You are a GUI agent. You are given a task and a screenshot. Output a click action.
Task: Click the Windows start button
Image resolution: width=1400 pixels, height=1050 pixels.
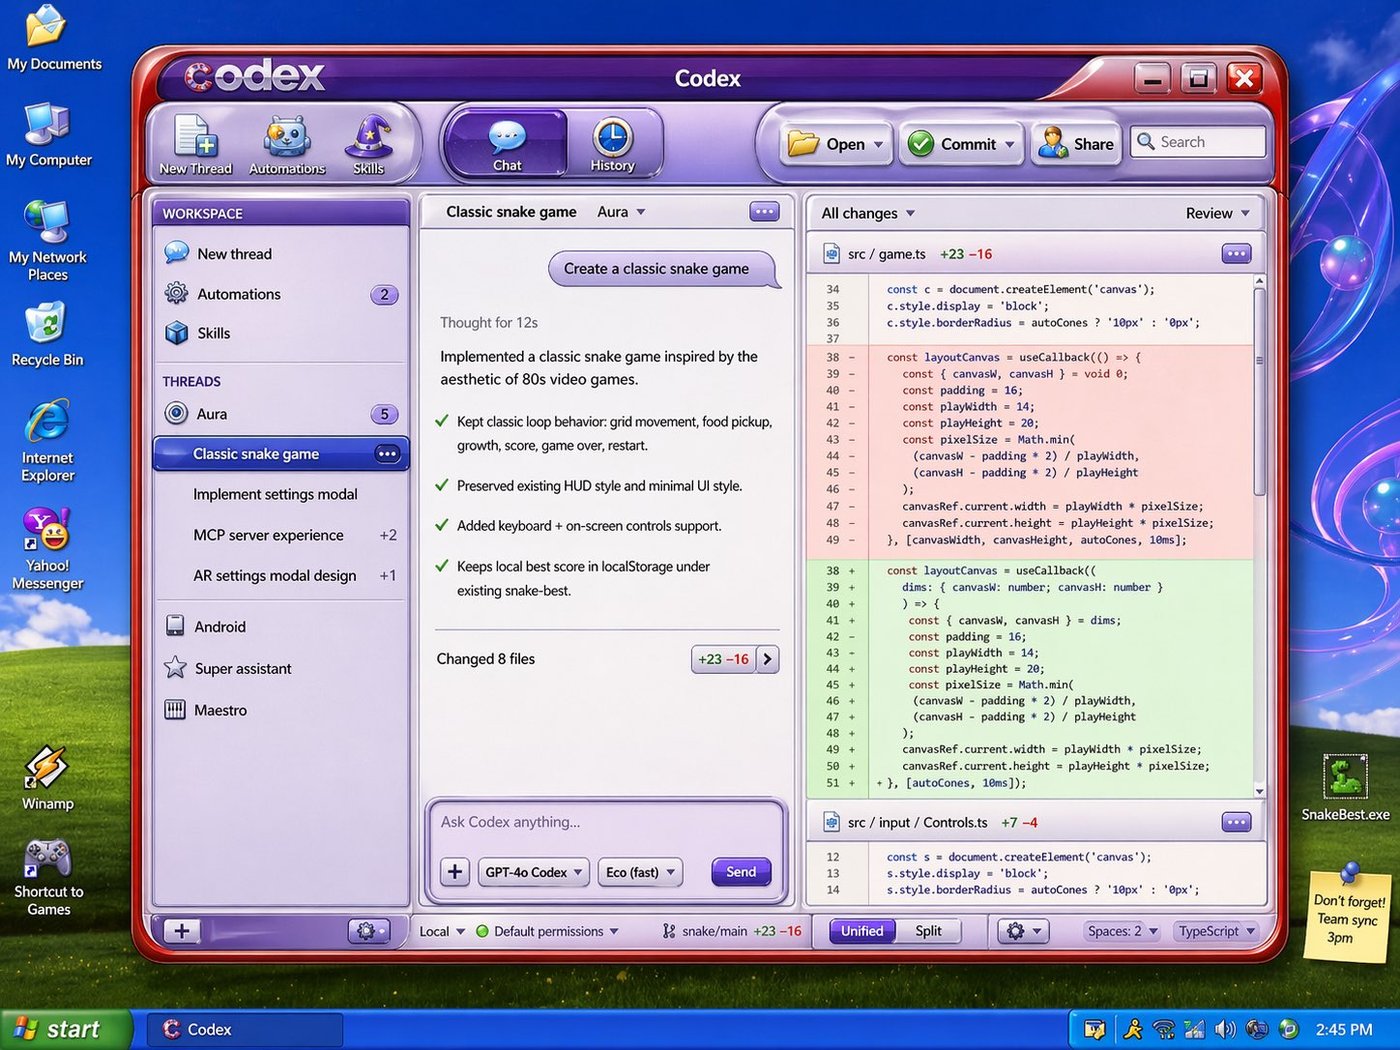point(66,1029)
